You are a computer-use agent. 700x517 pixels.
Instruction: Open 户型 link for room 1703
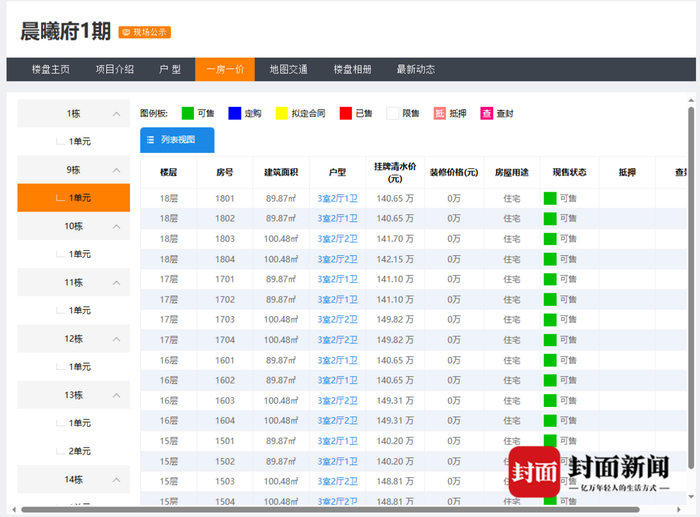[338, 320]
